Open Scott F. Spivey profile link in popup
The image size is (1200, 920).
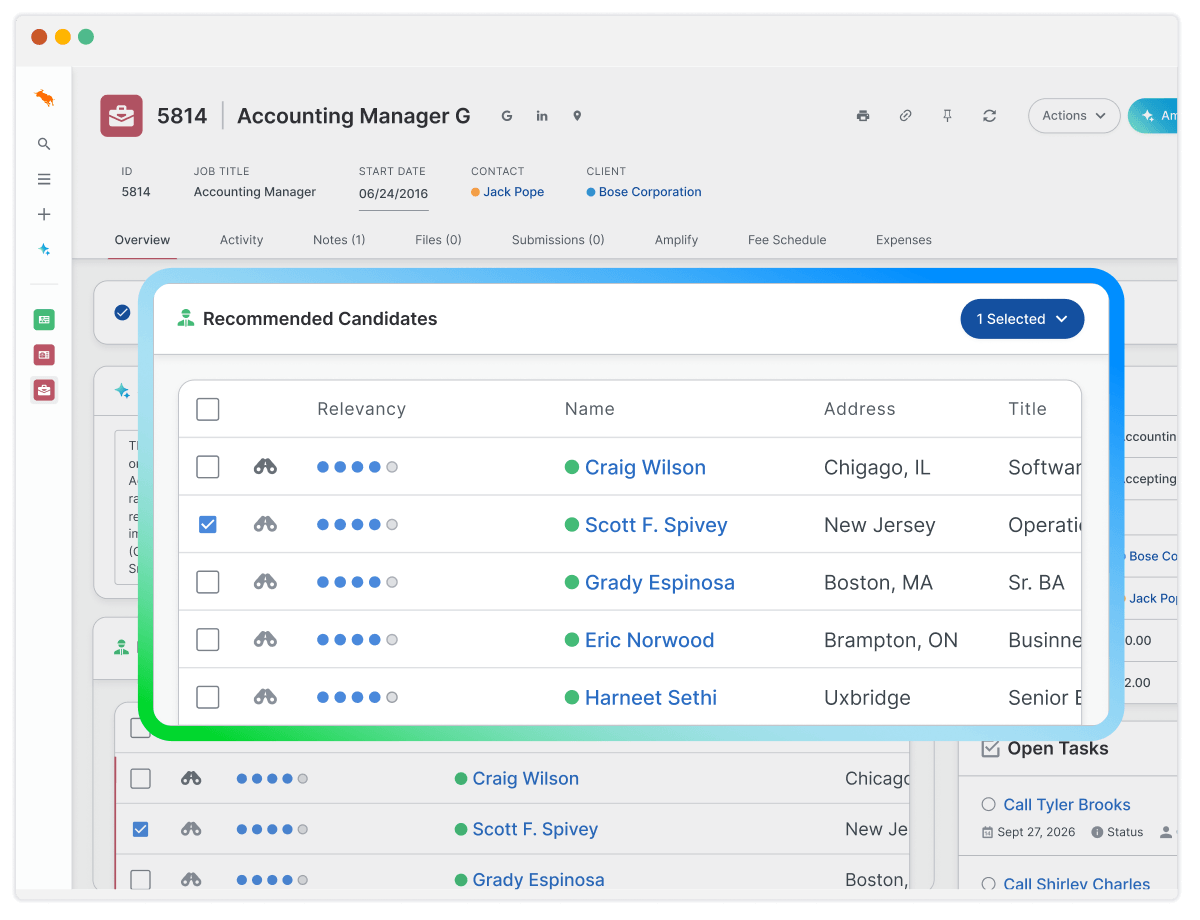click(x=656, y=525)
